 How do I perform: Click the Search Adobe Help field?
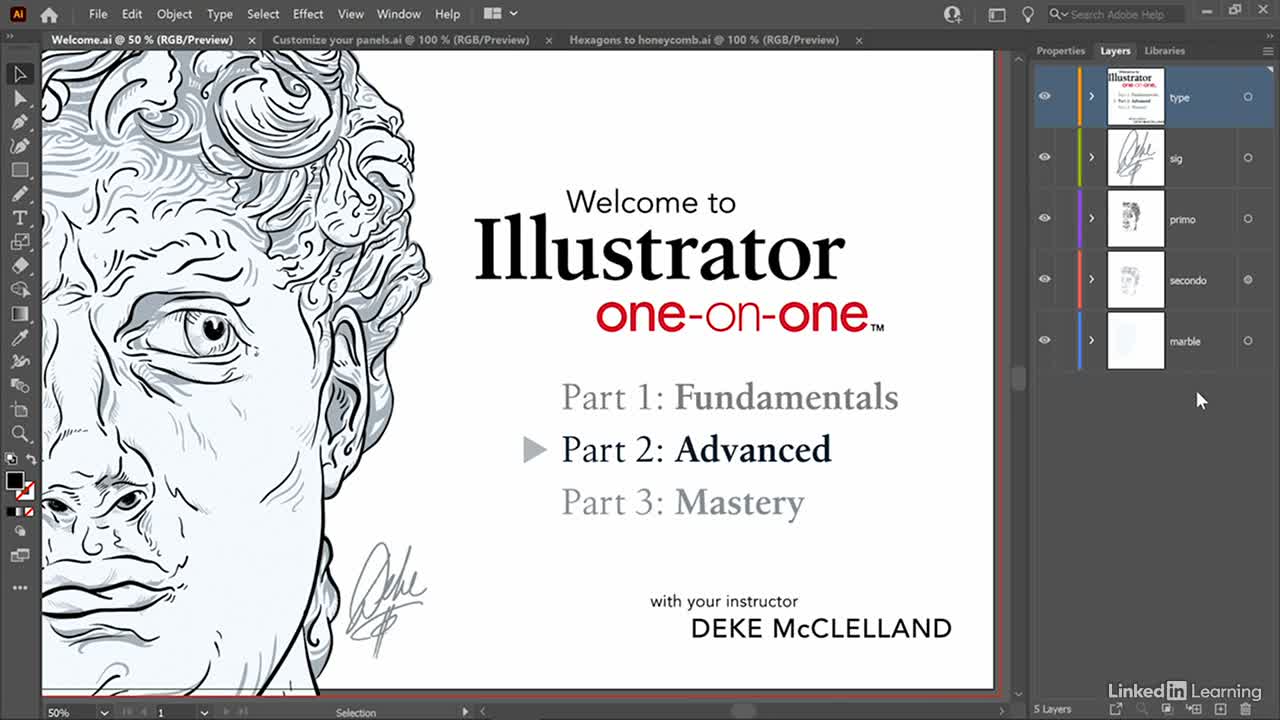(x=1117, y=14)
